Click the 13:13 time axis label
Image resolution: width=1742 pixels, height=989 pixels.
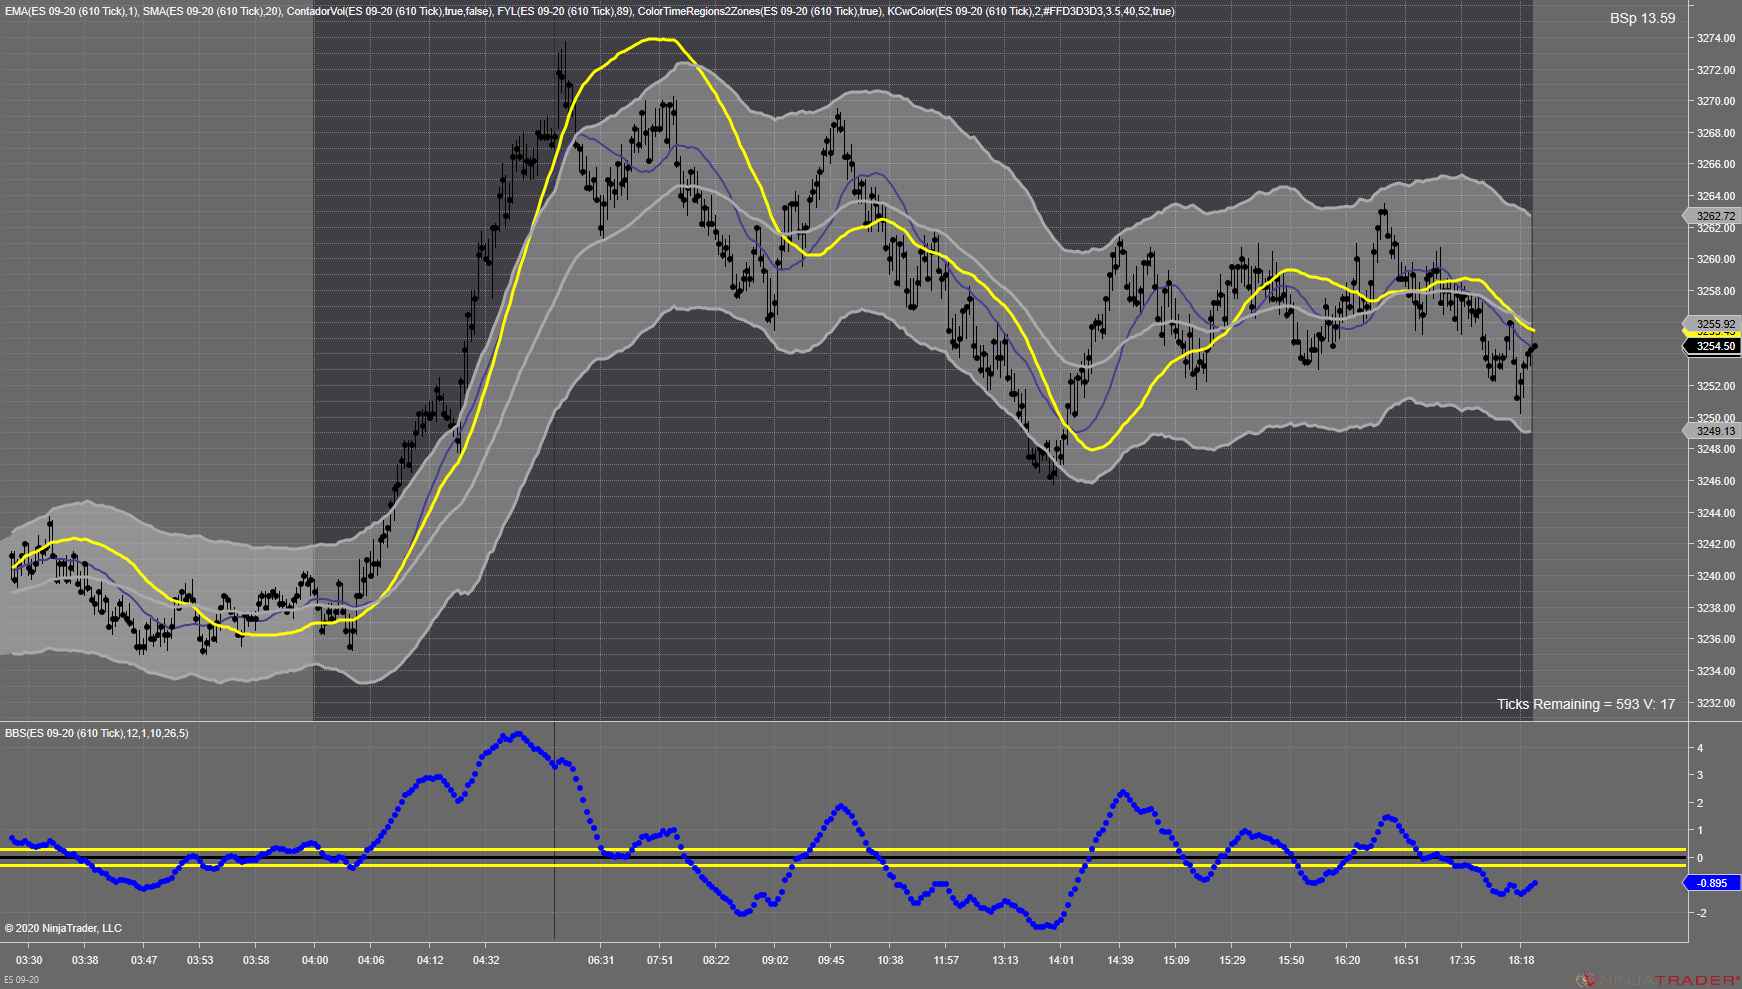1005,961
